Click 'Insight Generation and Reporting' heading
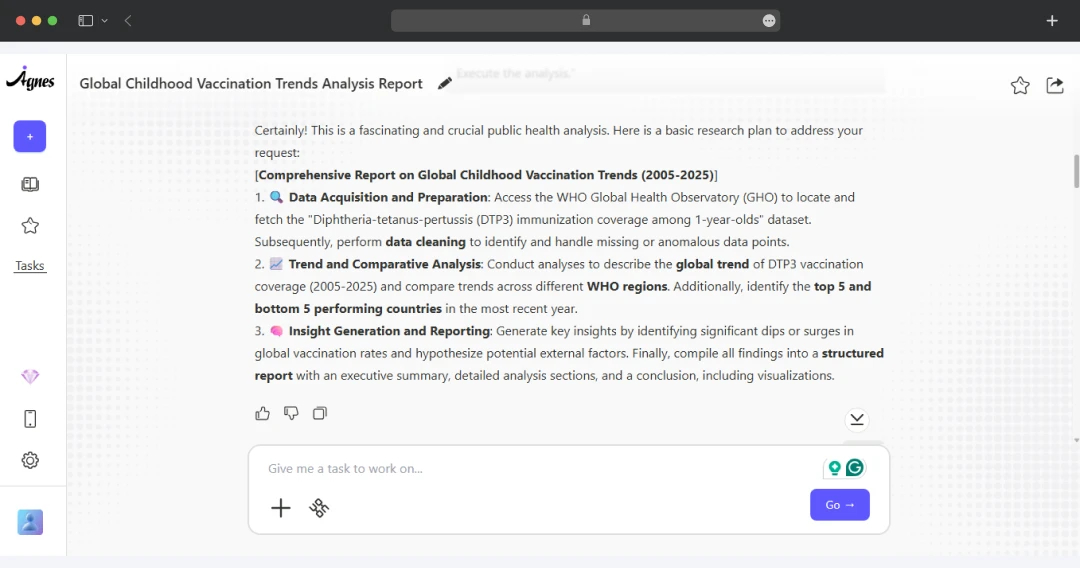This screenshot has height=568, width=1080. pyautogui.click(x=389, y=330)
